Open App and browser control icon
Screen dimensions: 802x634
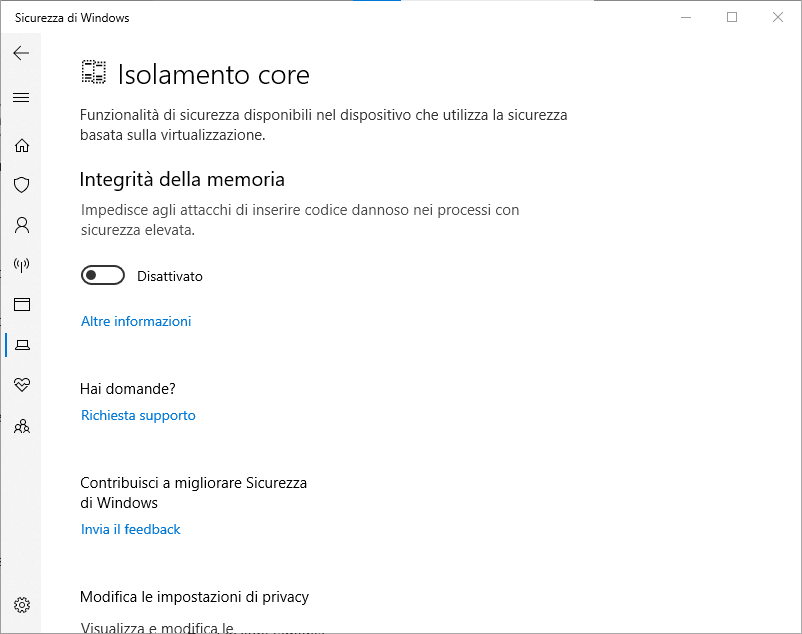point(22,305)
